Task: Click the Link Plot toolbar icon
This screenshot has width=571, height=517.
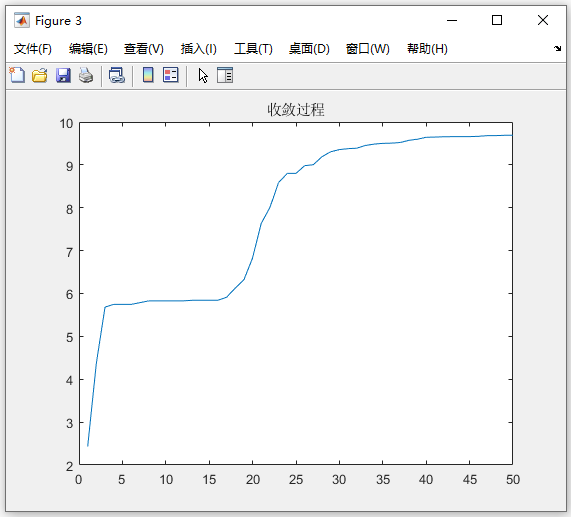Action: [117, 75]
